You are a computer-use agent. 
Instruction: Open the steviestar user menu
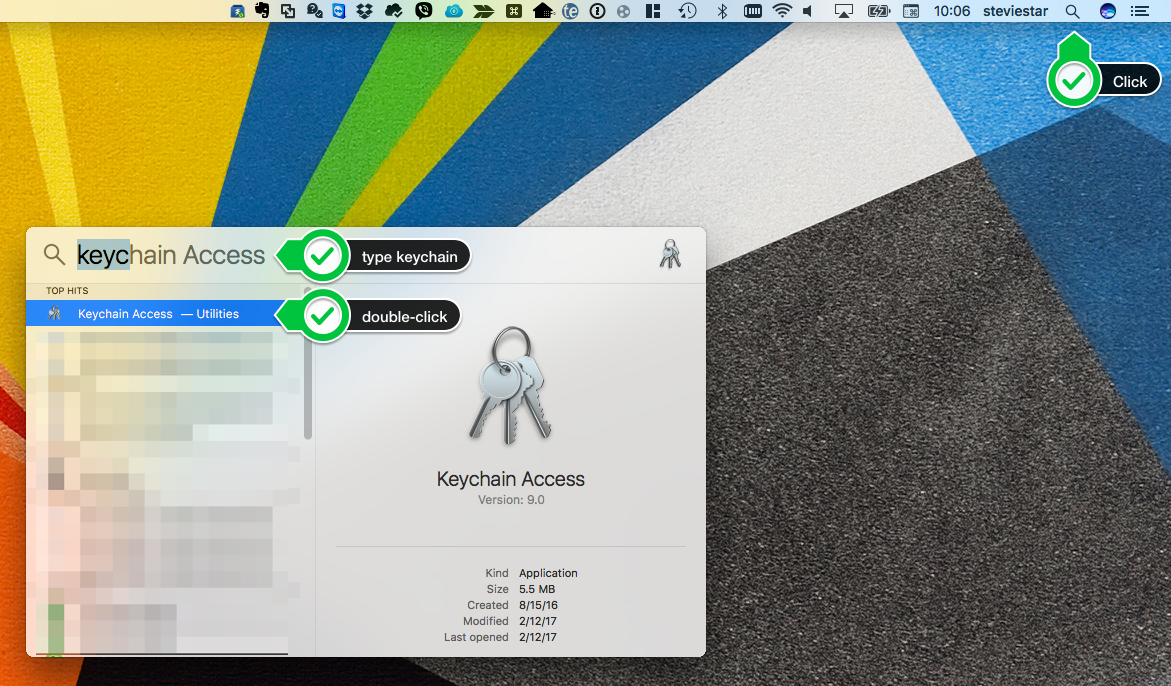[1016, 11]
